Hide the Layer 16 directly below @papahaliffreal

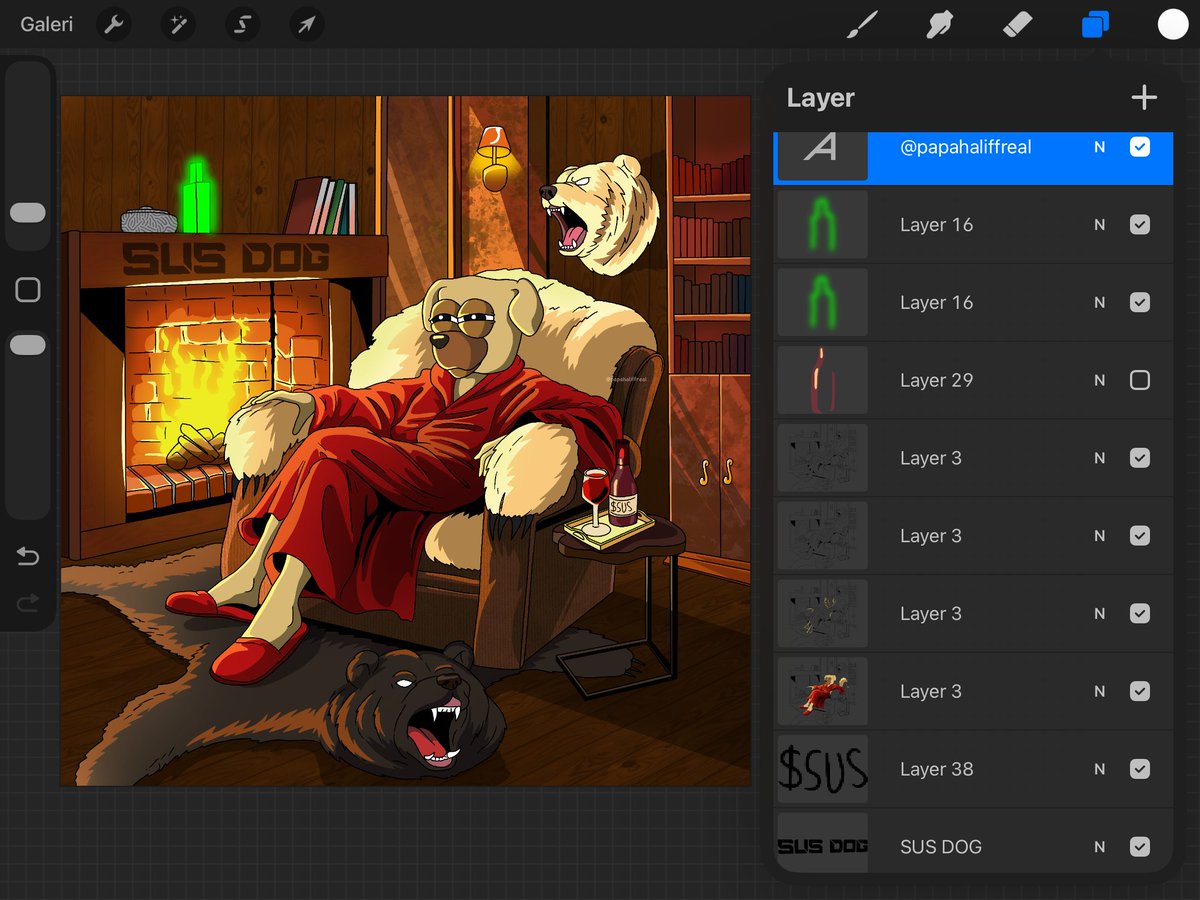tap(1140, 225)
